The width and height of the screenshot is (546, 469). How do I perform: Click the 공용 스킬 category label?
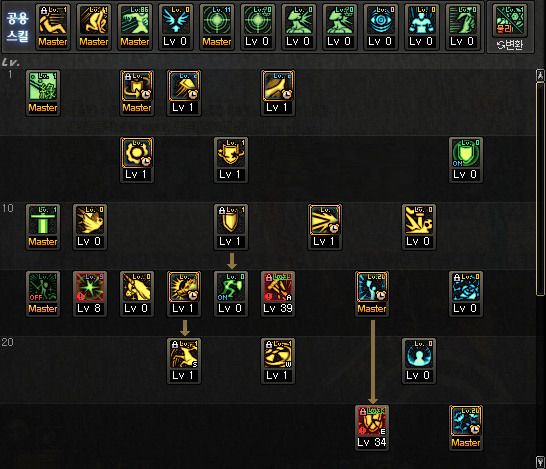tap(17, 27)
